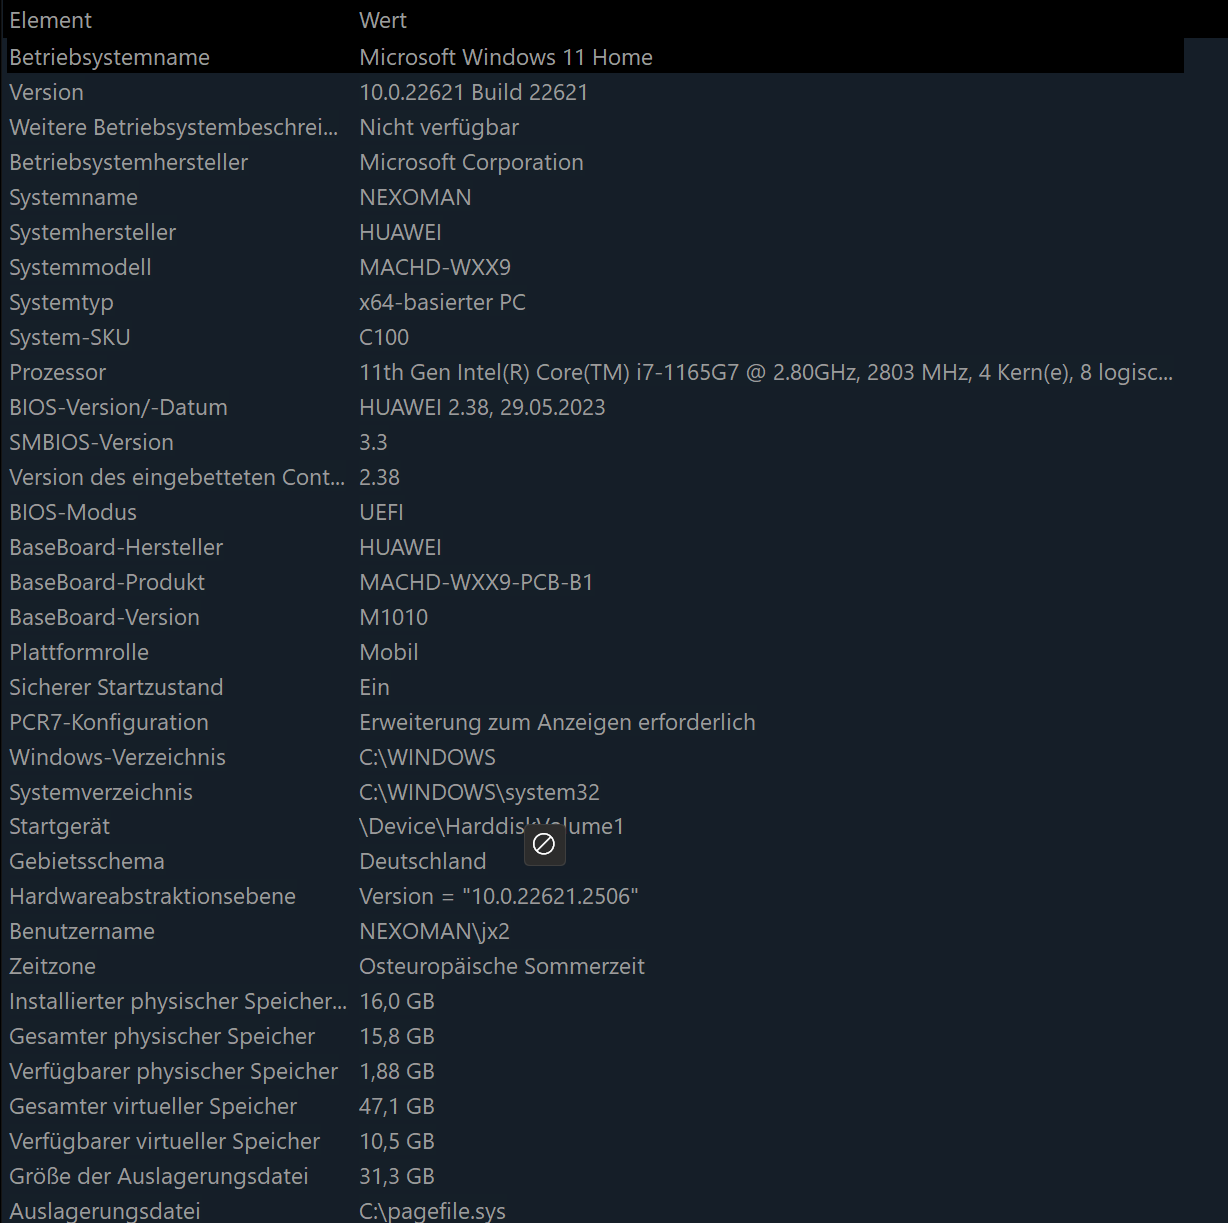The height and width of the screenshot is (1223, 1228).
Task: Select the BaseBoard-Produkt row label
Action: click(x=107, y=582)
